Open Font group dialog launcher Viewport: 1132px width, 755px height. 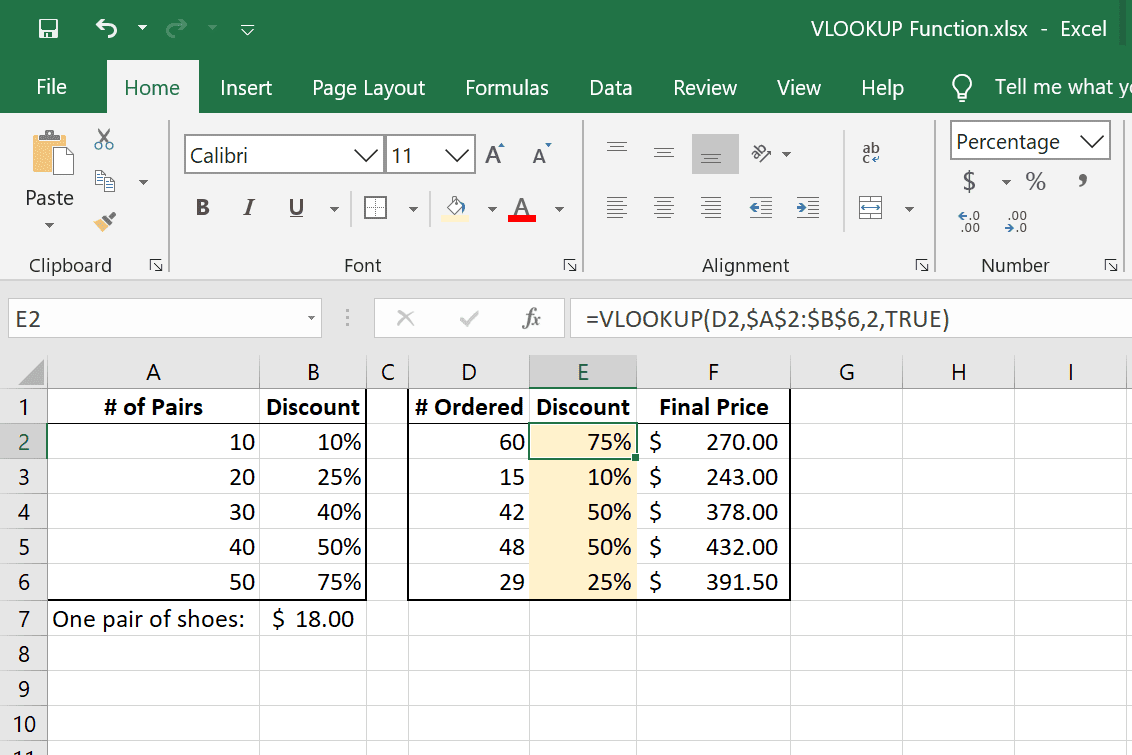click(570, 265)
